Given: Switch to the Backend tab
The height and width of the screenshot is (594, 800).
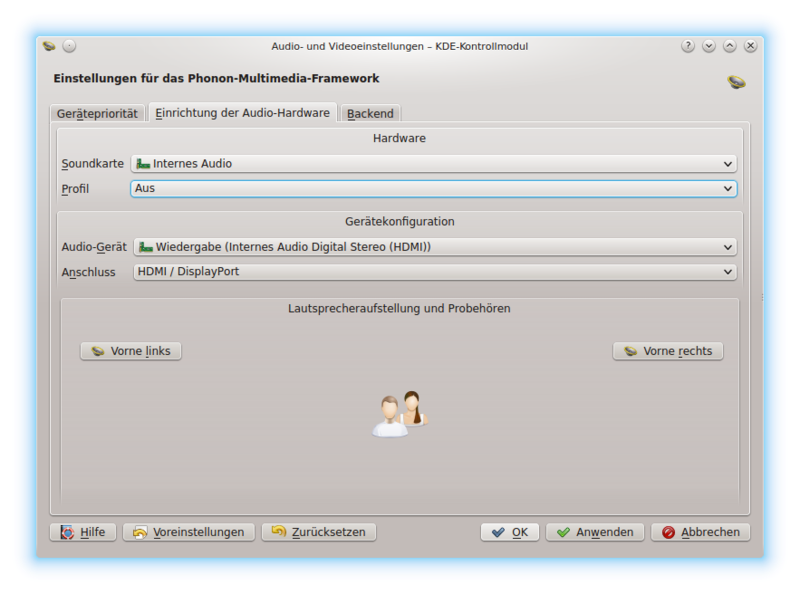Looking at the screenshot, I should pyautogui.click(x=370, y=113).
